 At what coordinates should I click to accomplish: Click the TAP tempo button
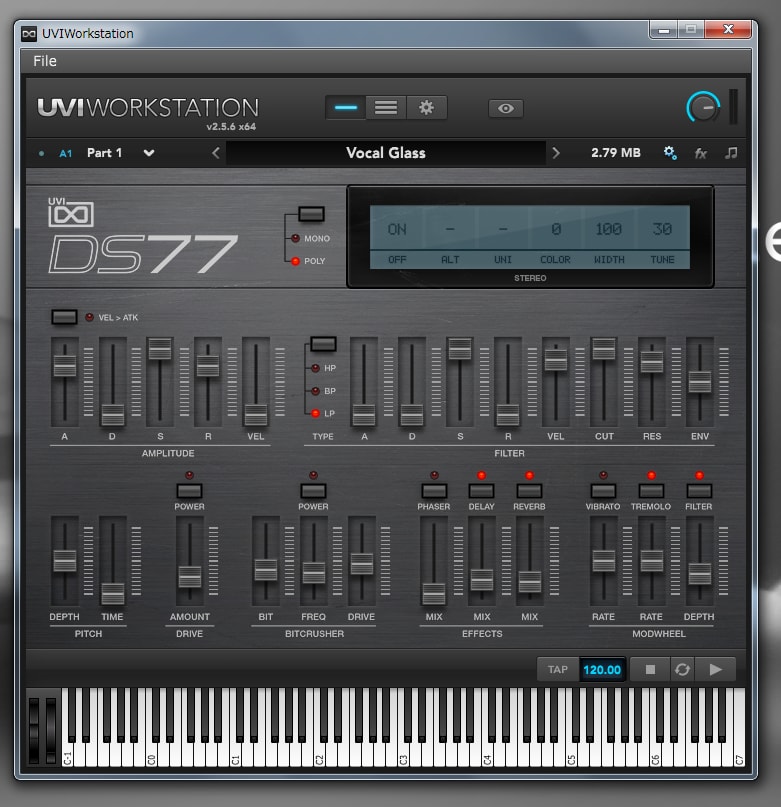point(558,669)
